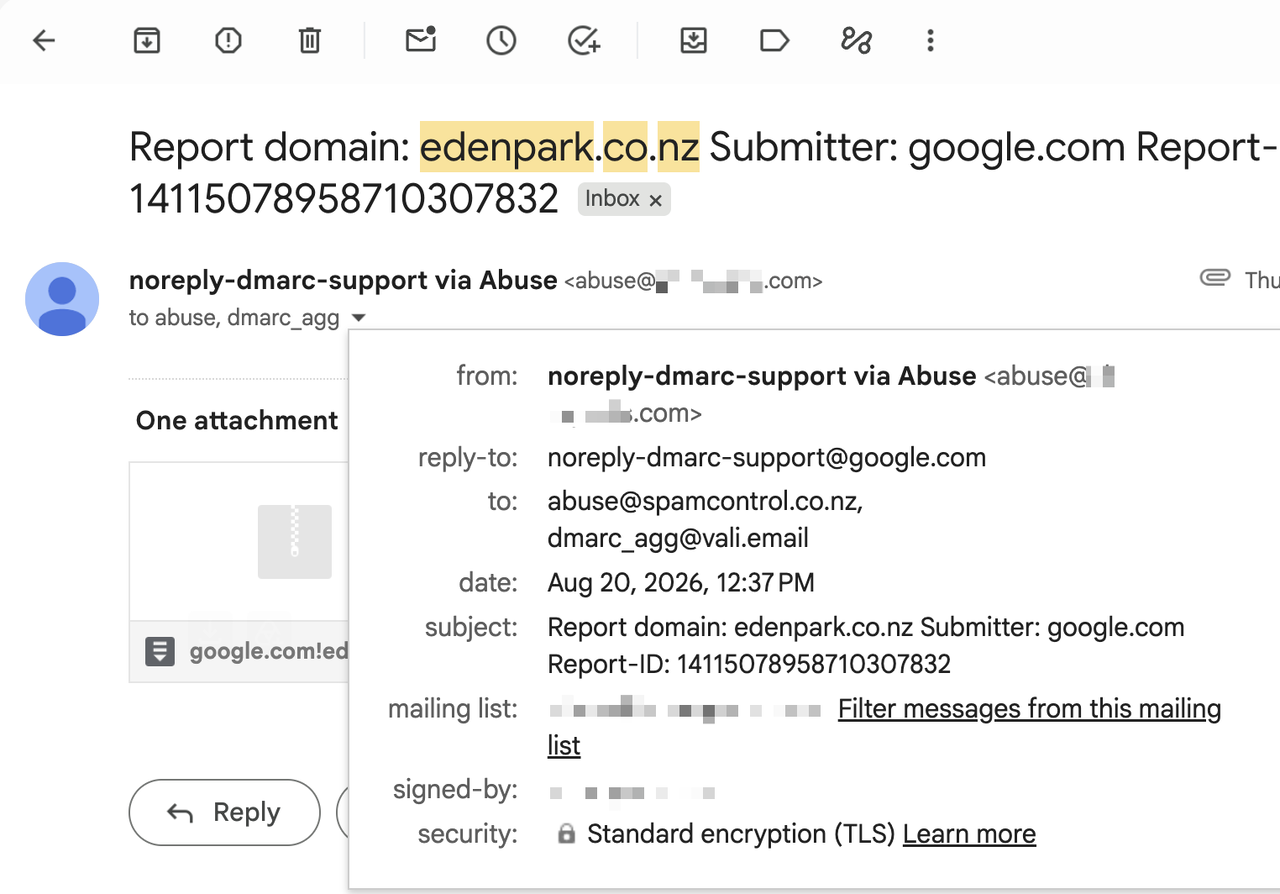Click the 'One attachment' heading
Viewport: 1280px width, 894px height.
[x=237, y=420]
